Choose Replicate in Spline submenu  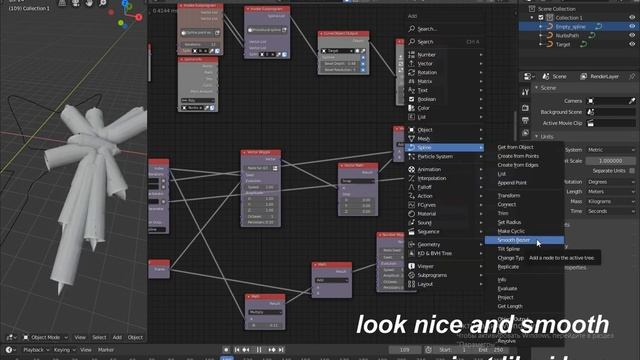tap(524, 267)
